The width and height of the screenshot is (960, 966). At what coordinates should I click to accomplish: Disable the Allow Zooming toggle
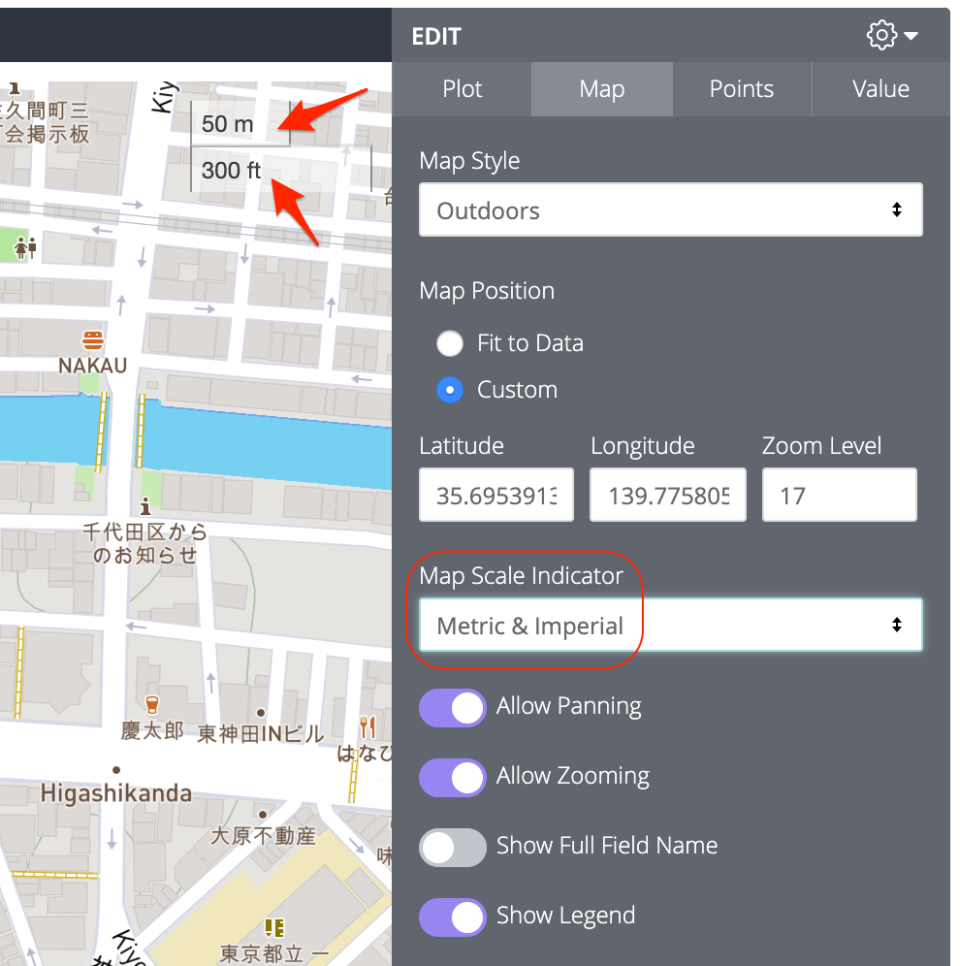(452, 777)
